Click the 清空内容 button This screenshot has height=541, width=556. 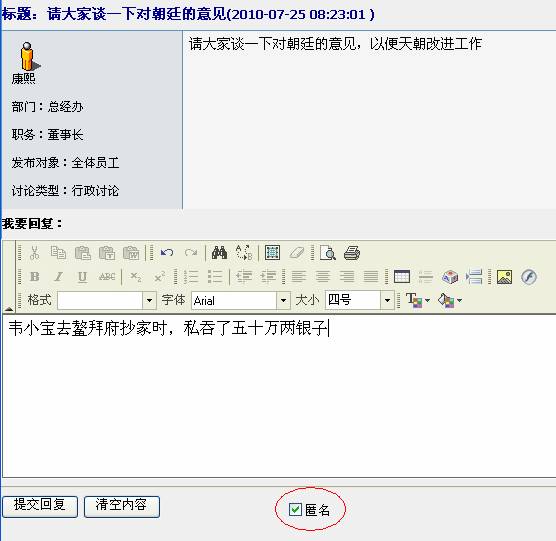122,506
